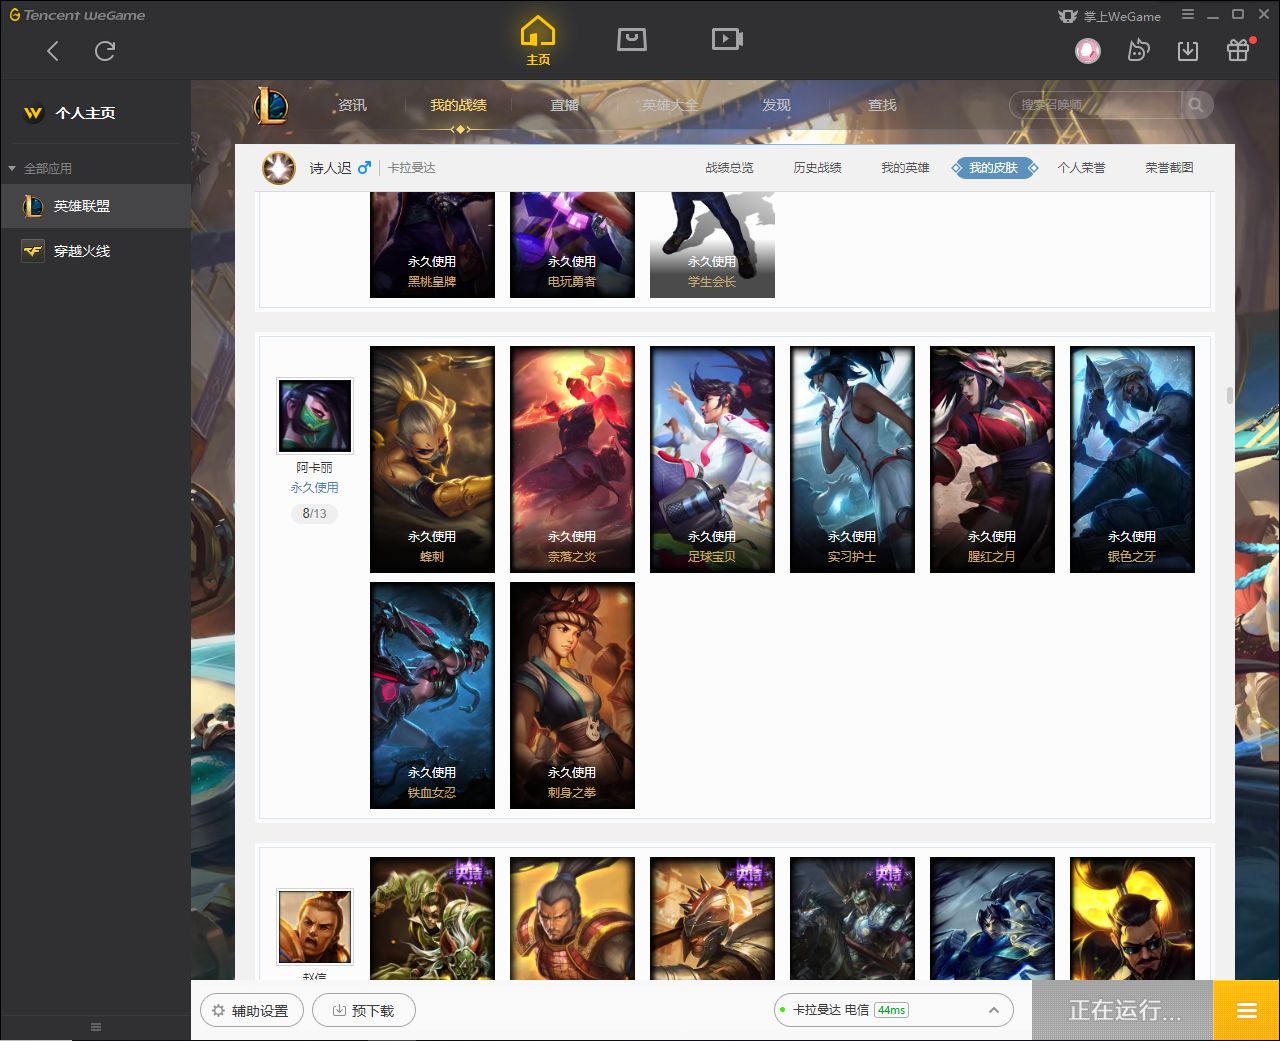
Task: Select 英雄联盟 in the sidebar
Action: pyautogui.click(x=95, y=206)
